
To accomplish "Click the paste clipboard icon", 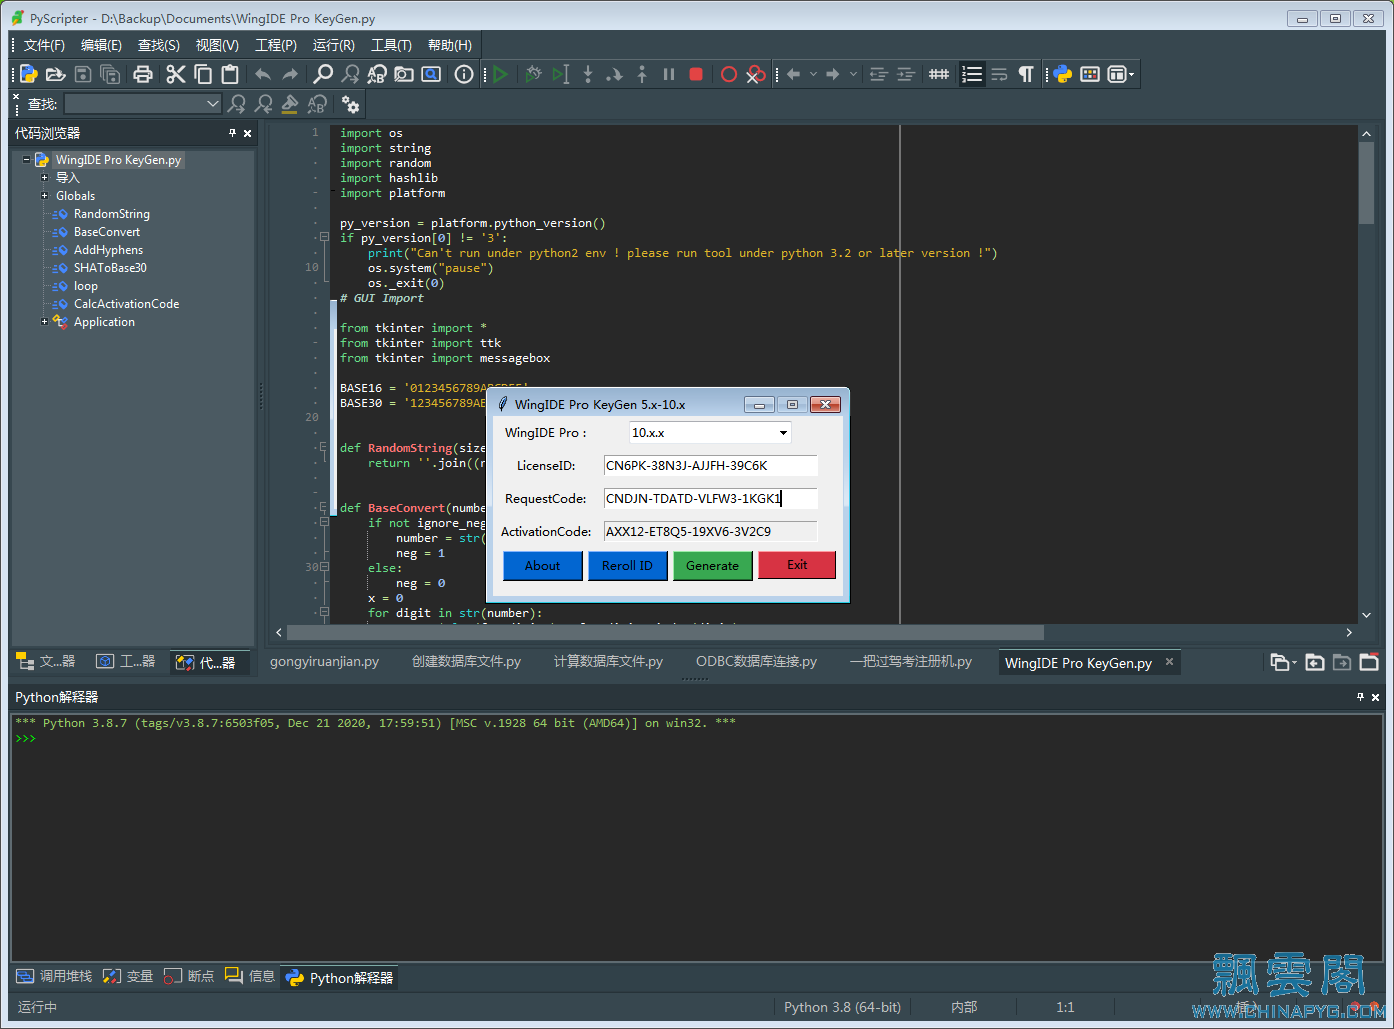I will tap(230, 74).
